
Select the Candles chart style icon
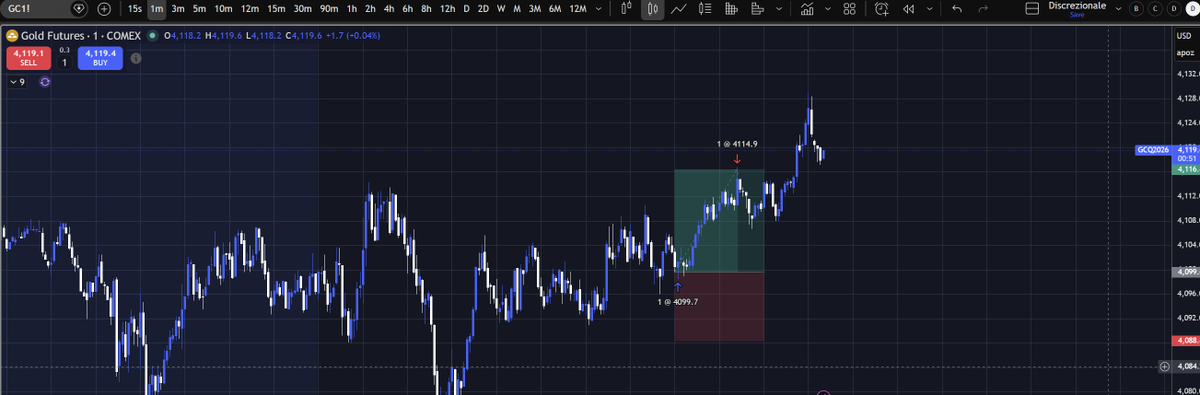point(627,9)
